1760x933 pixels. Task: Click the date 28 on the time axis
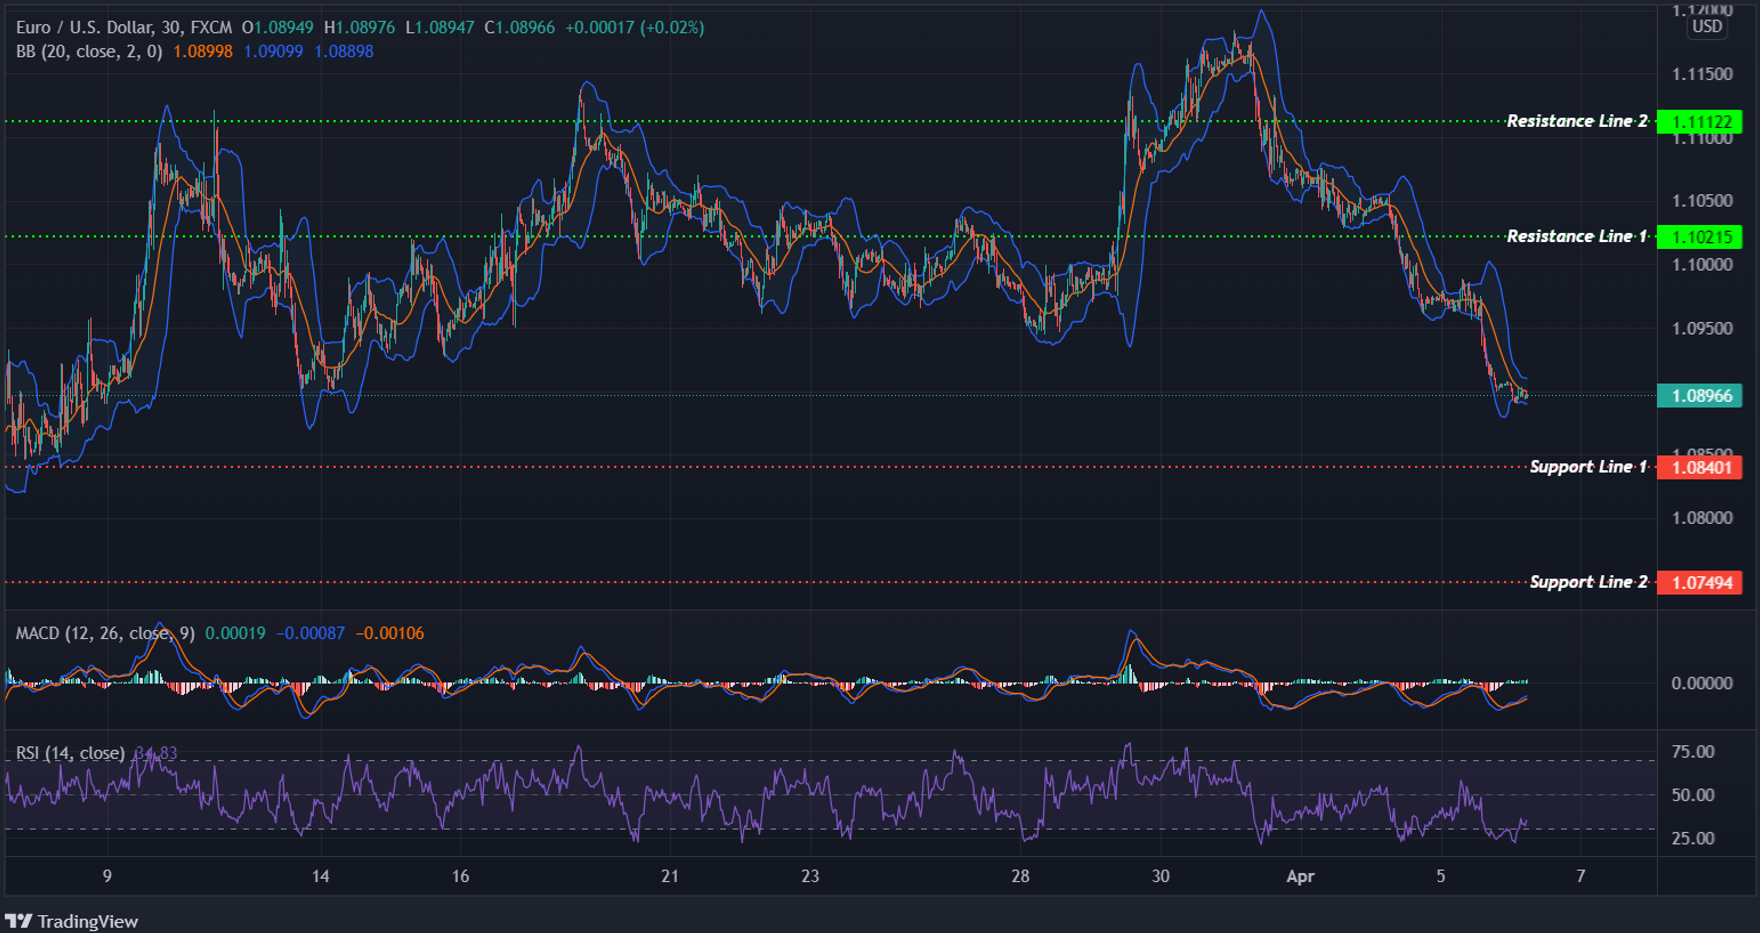[x=1021, y=875]
